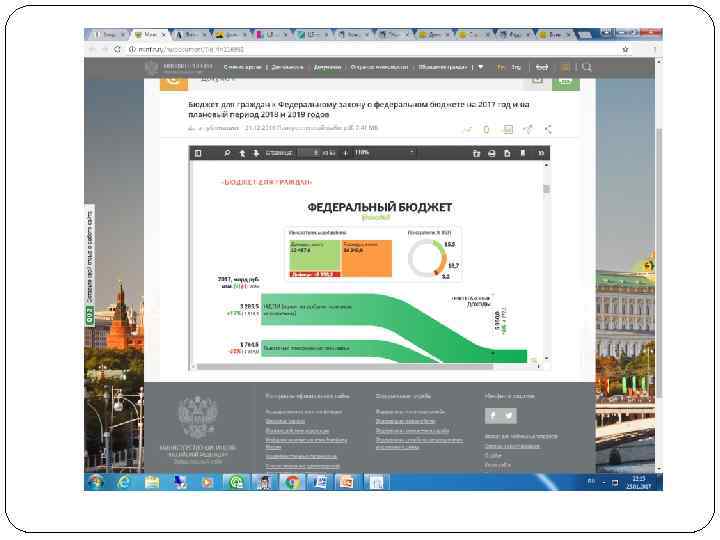
Task: Reload the page in browser
Action: 117,49
